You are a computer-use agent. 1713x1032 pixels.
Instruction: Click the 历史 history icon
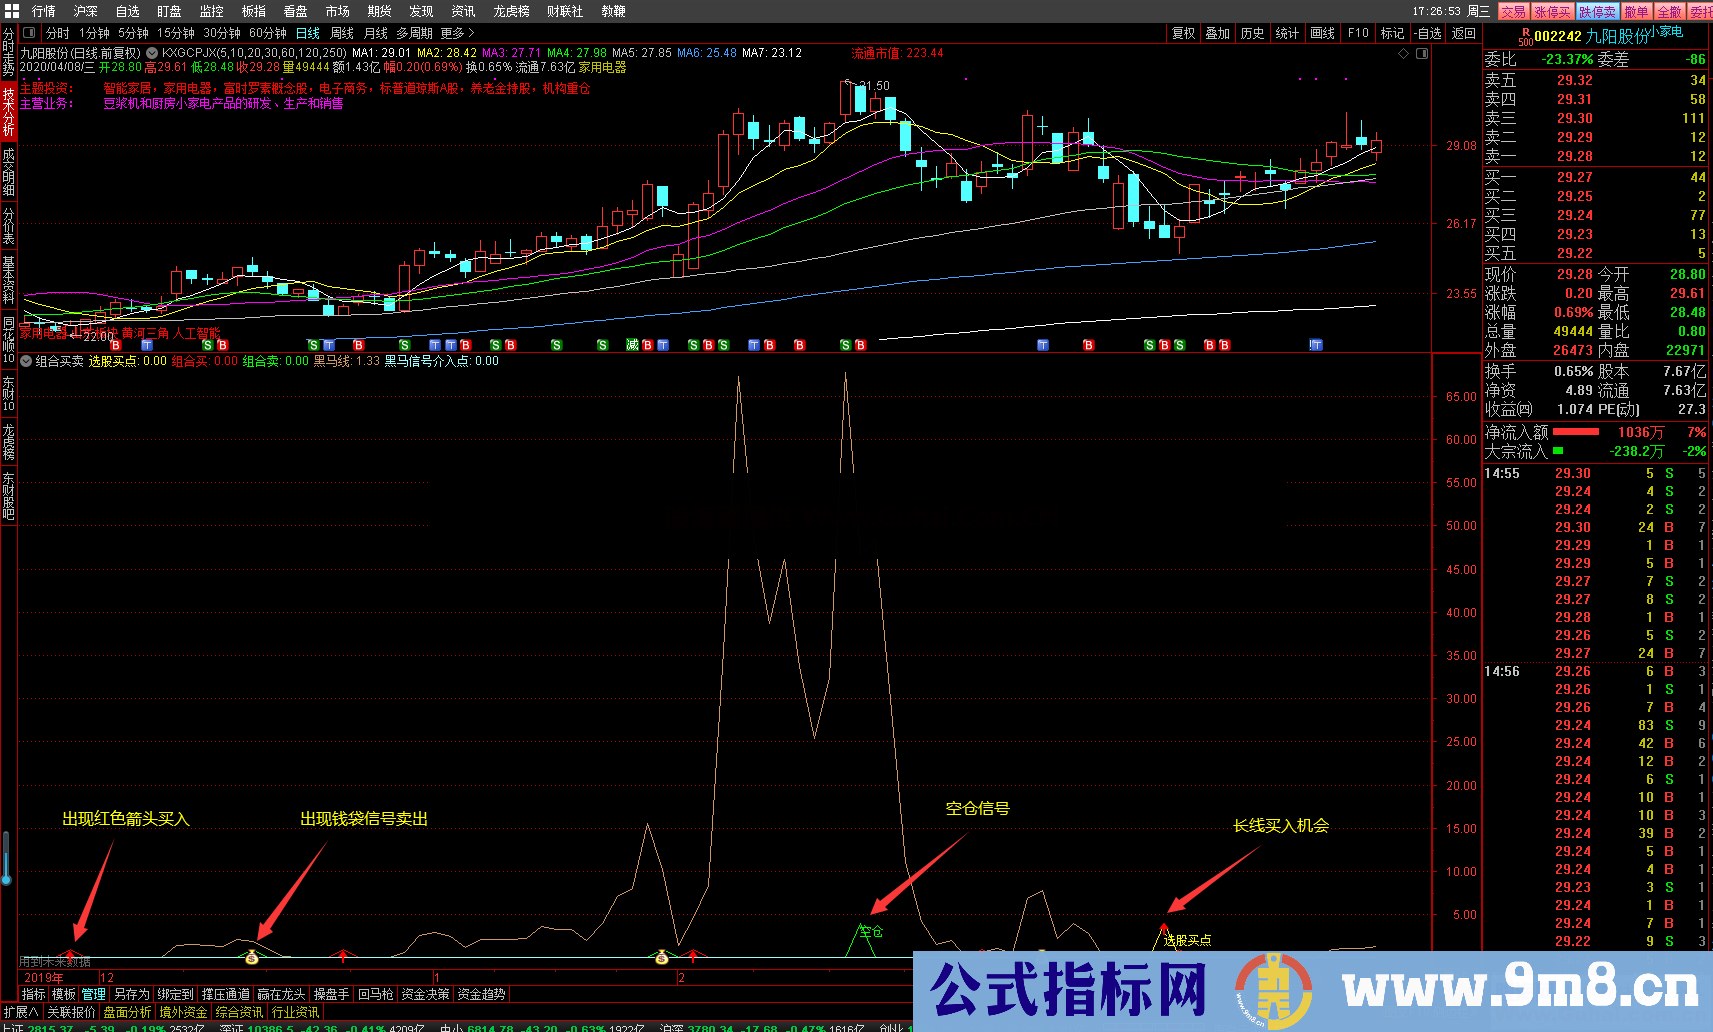pos(1252,32)
